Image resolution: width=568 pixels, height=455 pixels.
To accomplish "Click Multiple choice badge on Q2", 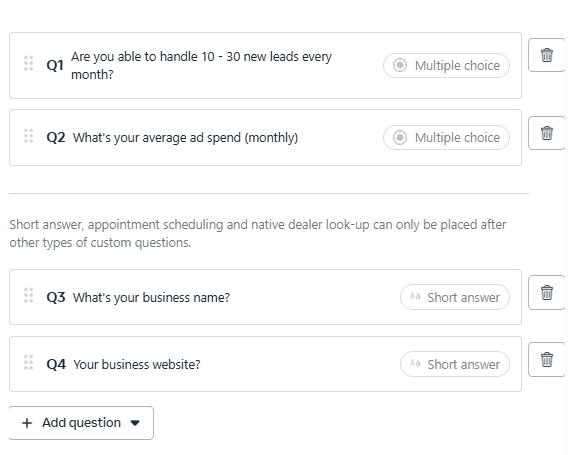I will (446, 138).
